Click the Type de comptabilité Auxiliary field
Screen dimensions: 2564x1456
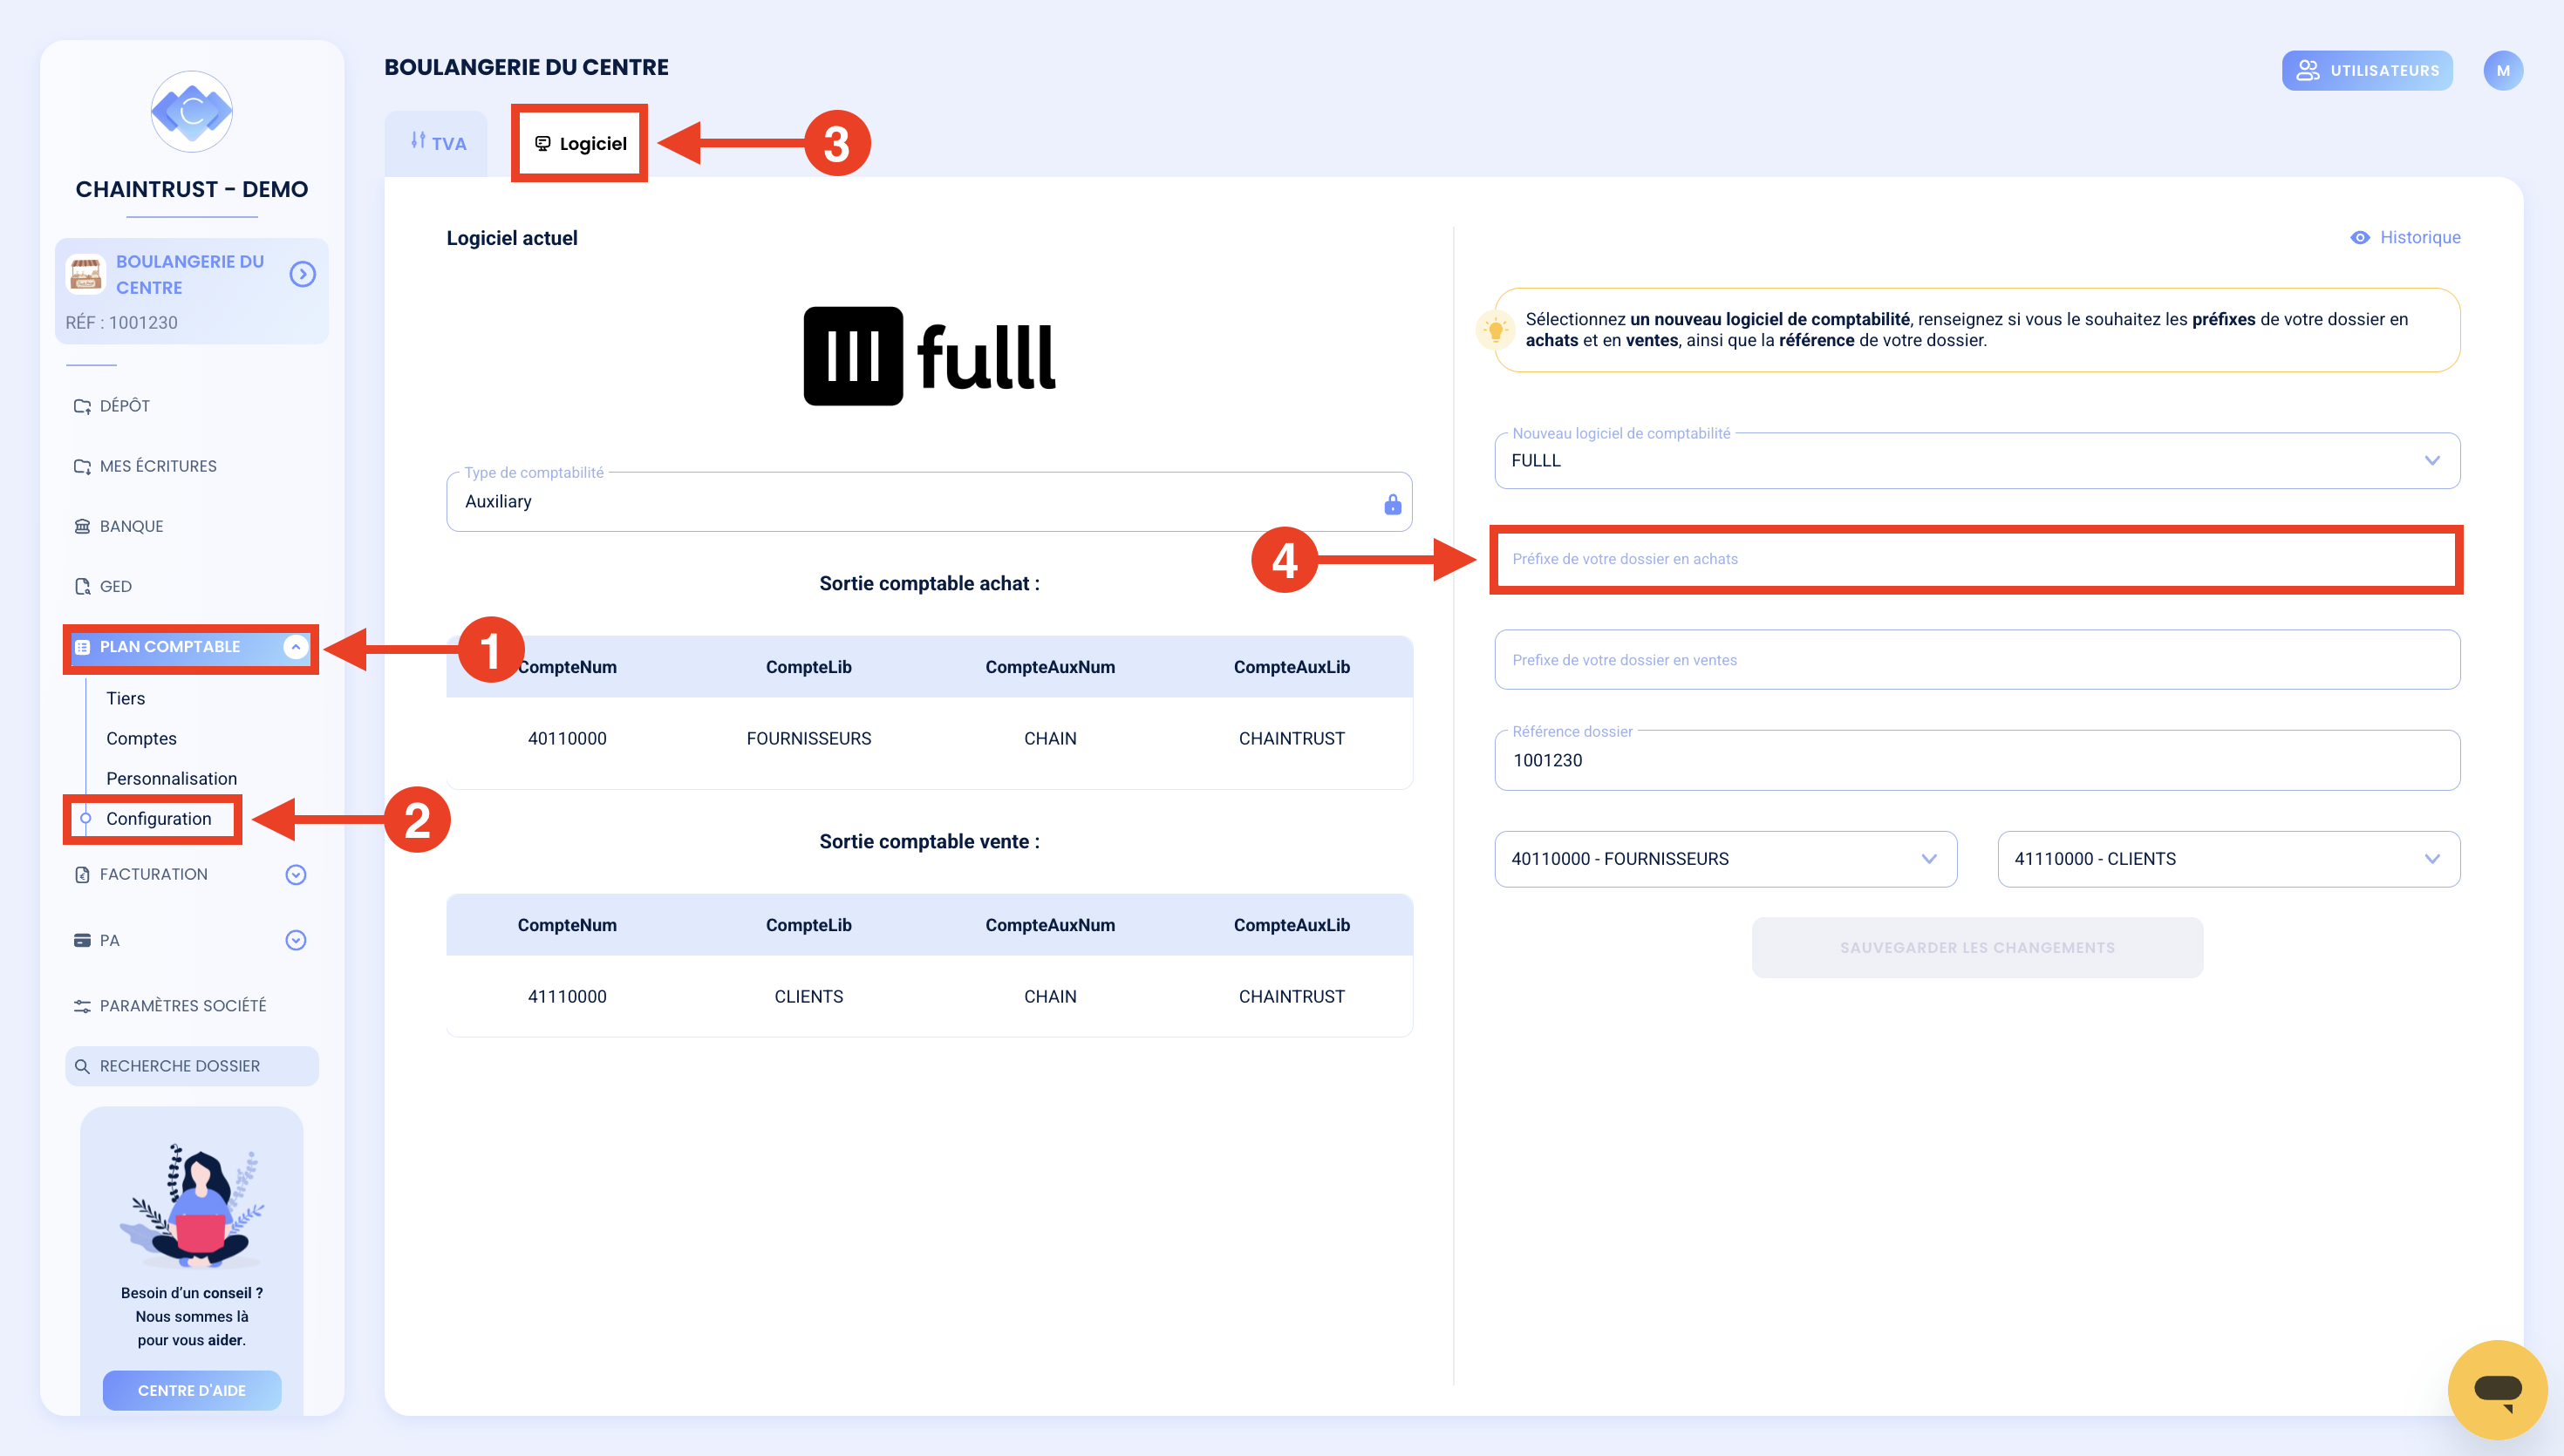(929, 501)
